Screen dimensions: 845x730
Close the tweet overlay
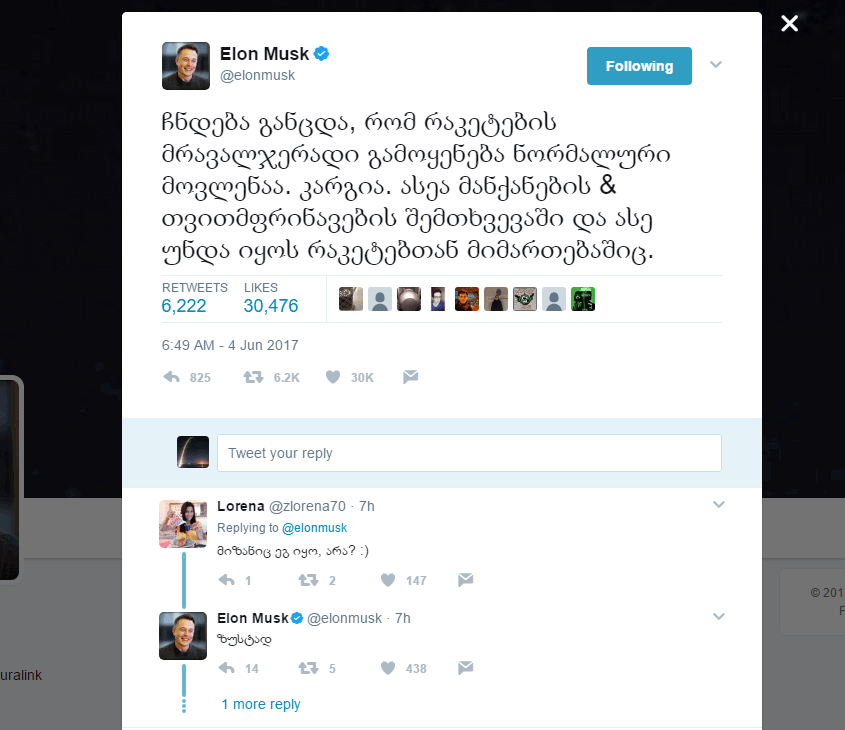[x=790, y=23]
